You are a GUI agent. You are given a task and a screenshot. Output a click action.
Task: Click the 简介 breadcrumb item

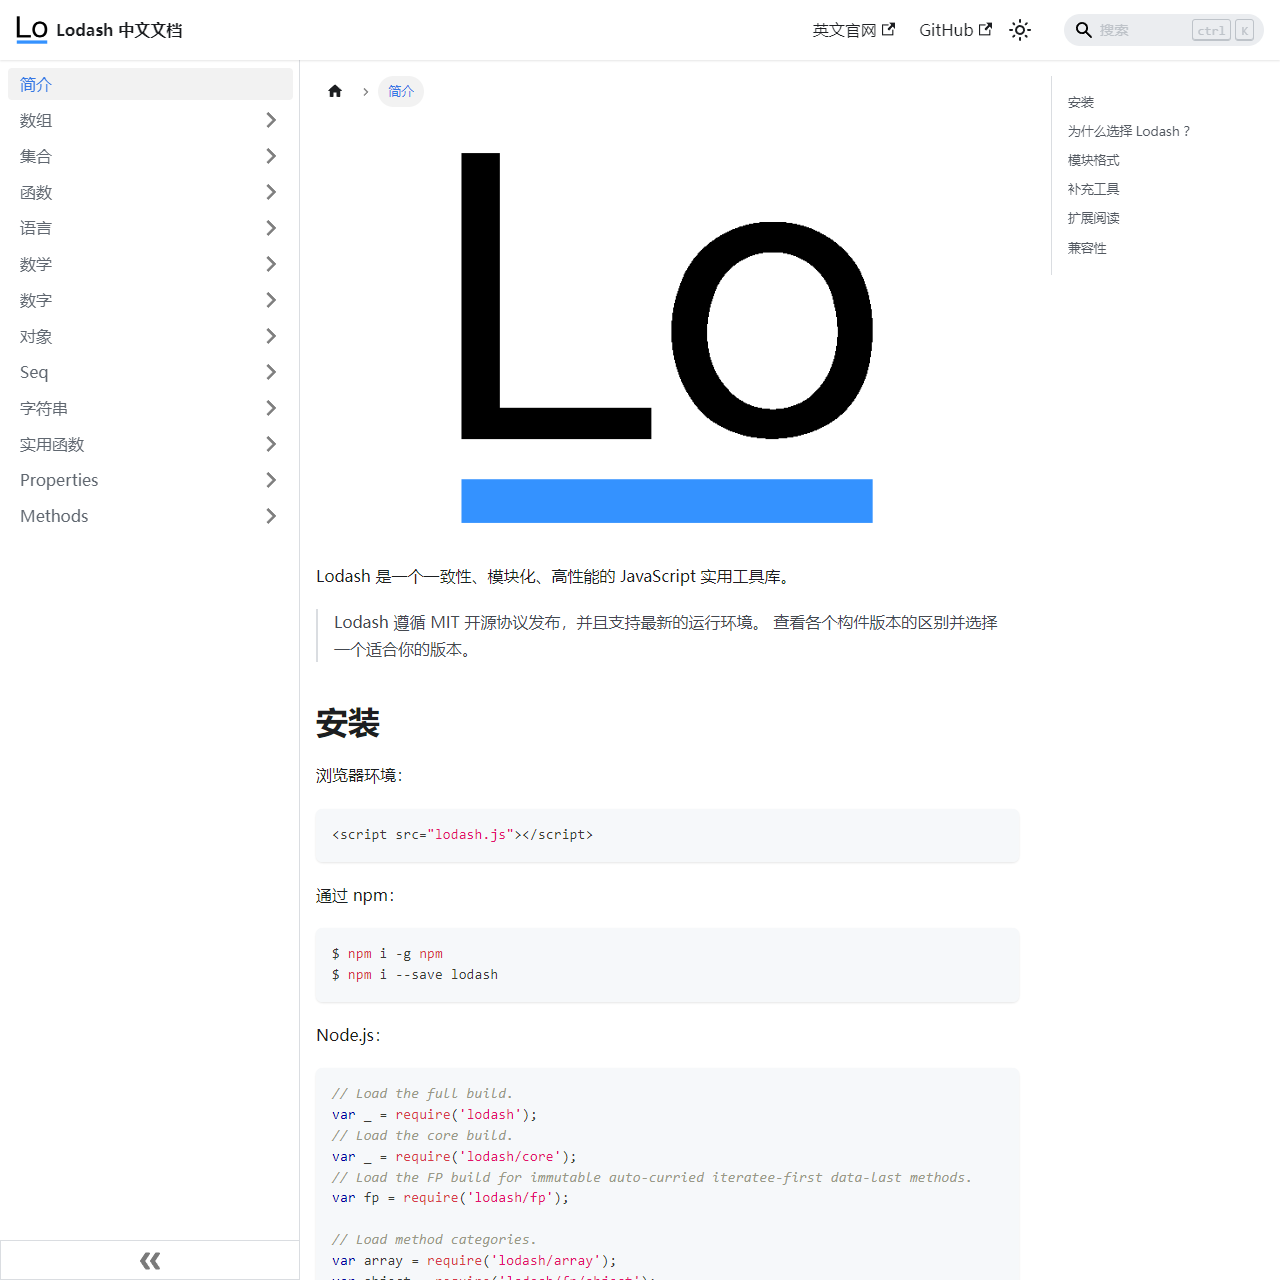[x=401, y=91]
